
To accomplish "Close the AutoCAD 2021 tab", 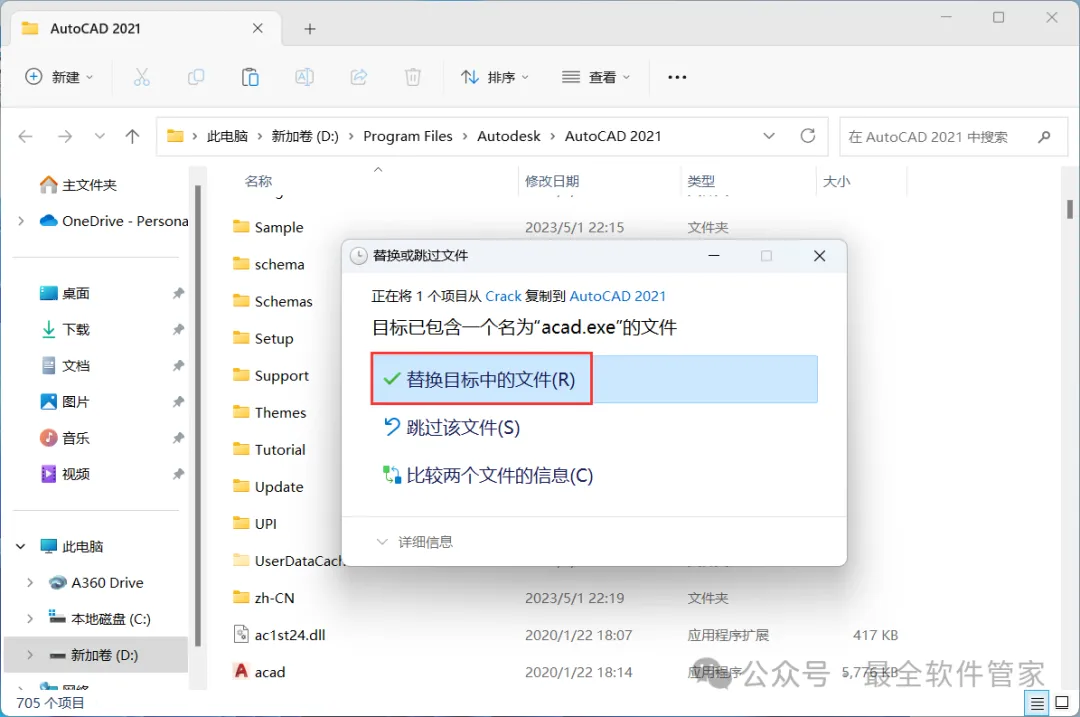I will coord(258,28).
